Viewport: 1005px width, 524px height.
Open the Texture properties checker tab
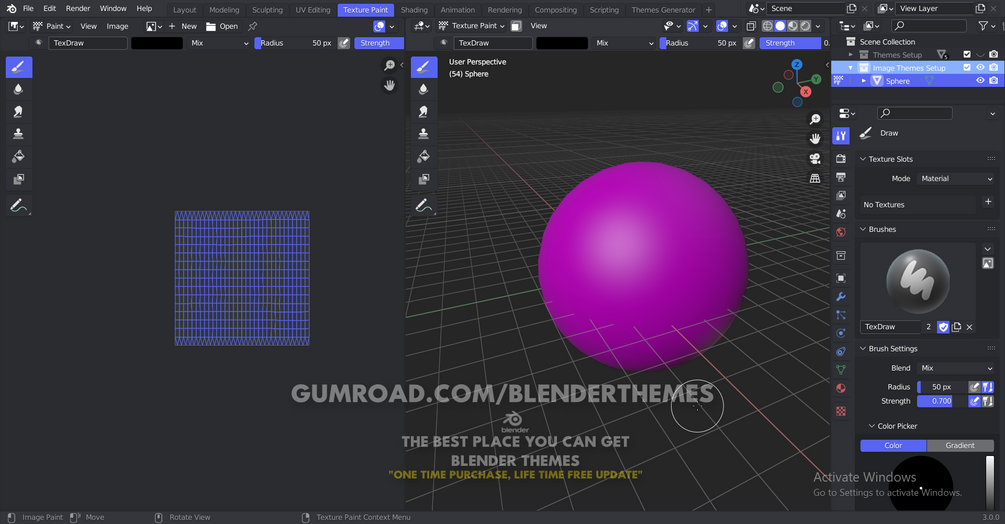(841, 411)
